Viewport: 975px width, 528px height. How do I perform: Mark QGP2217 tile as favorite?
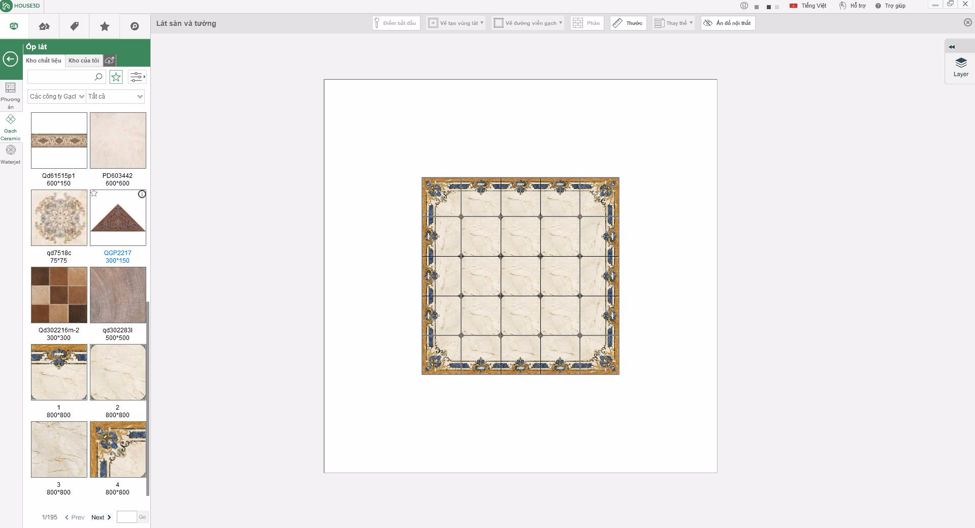pos(95,193)
